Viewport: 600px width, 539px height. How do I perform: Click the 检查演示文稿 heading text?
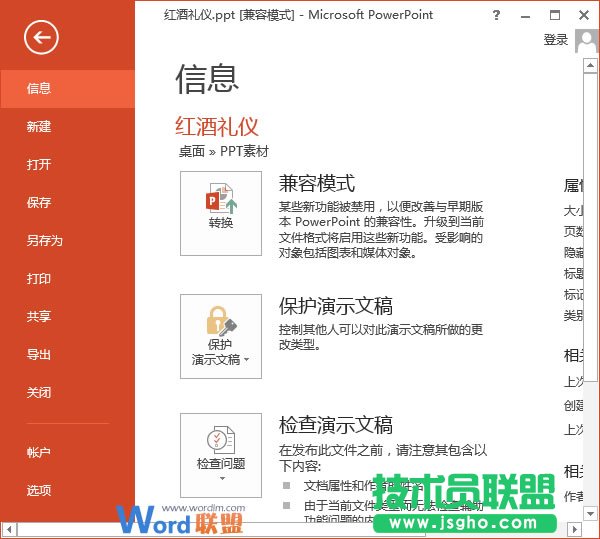[x=336, y=425]
